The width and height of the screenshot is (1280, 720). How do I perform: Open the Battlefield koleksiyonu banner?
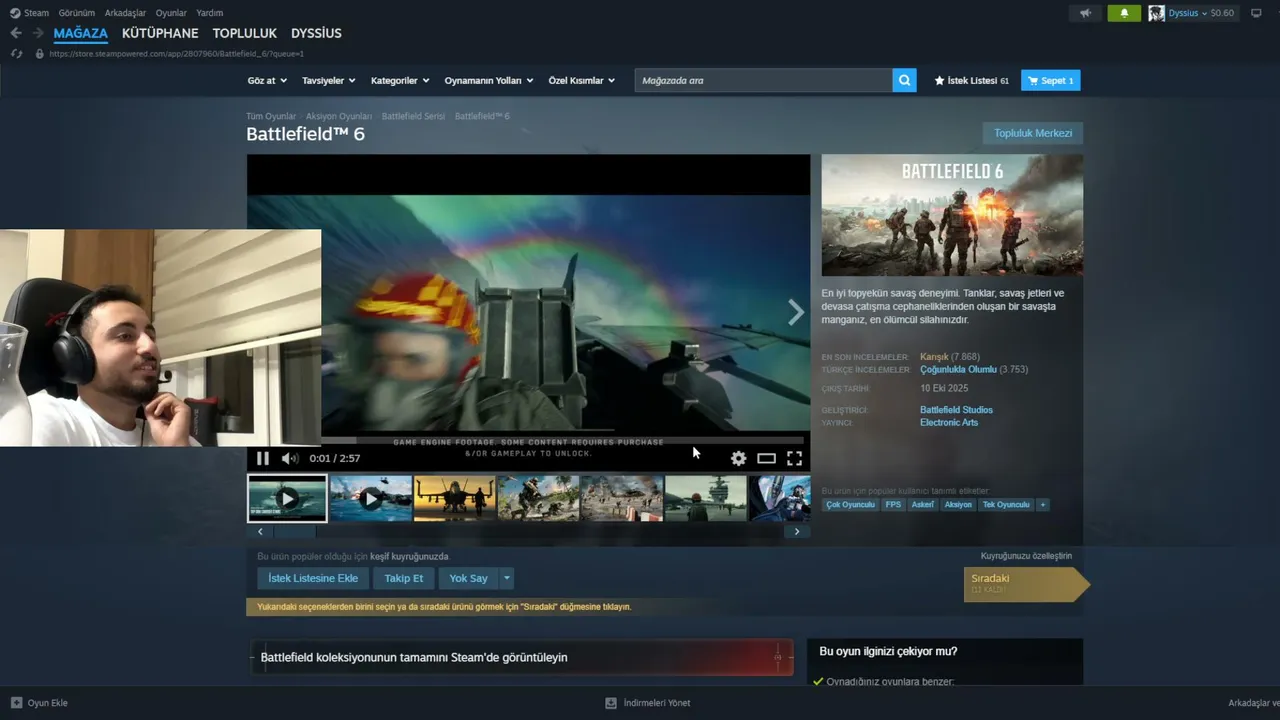click(520, 657)
